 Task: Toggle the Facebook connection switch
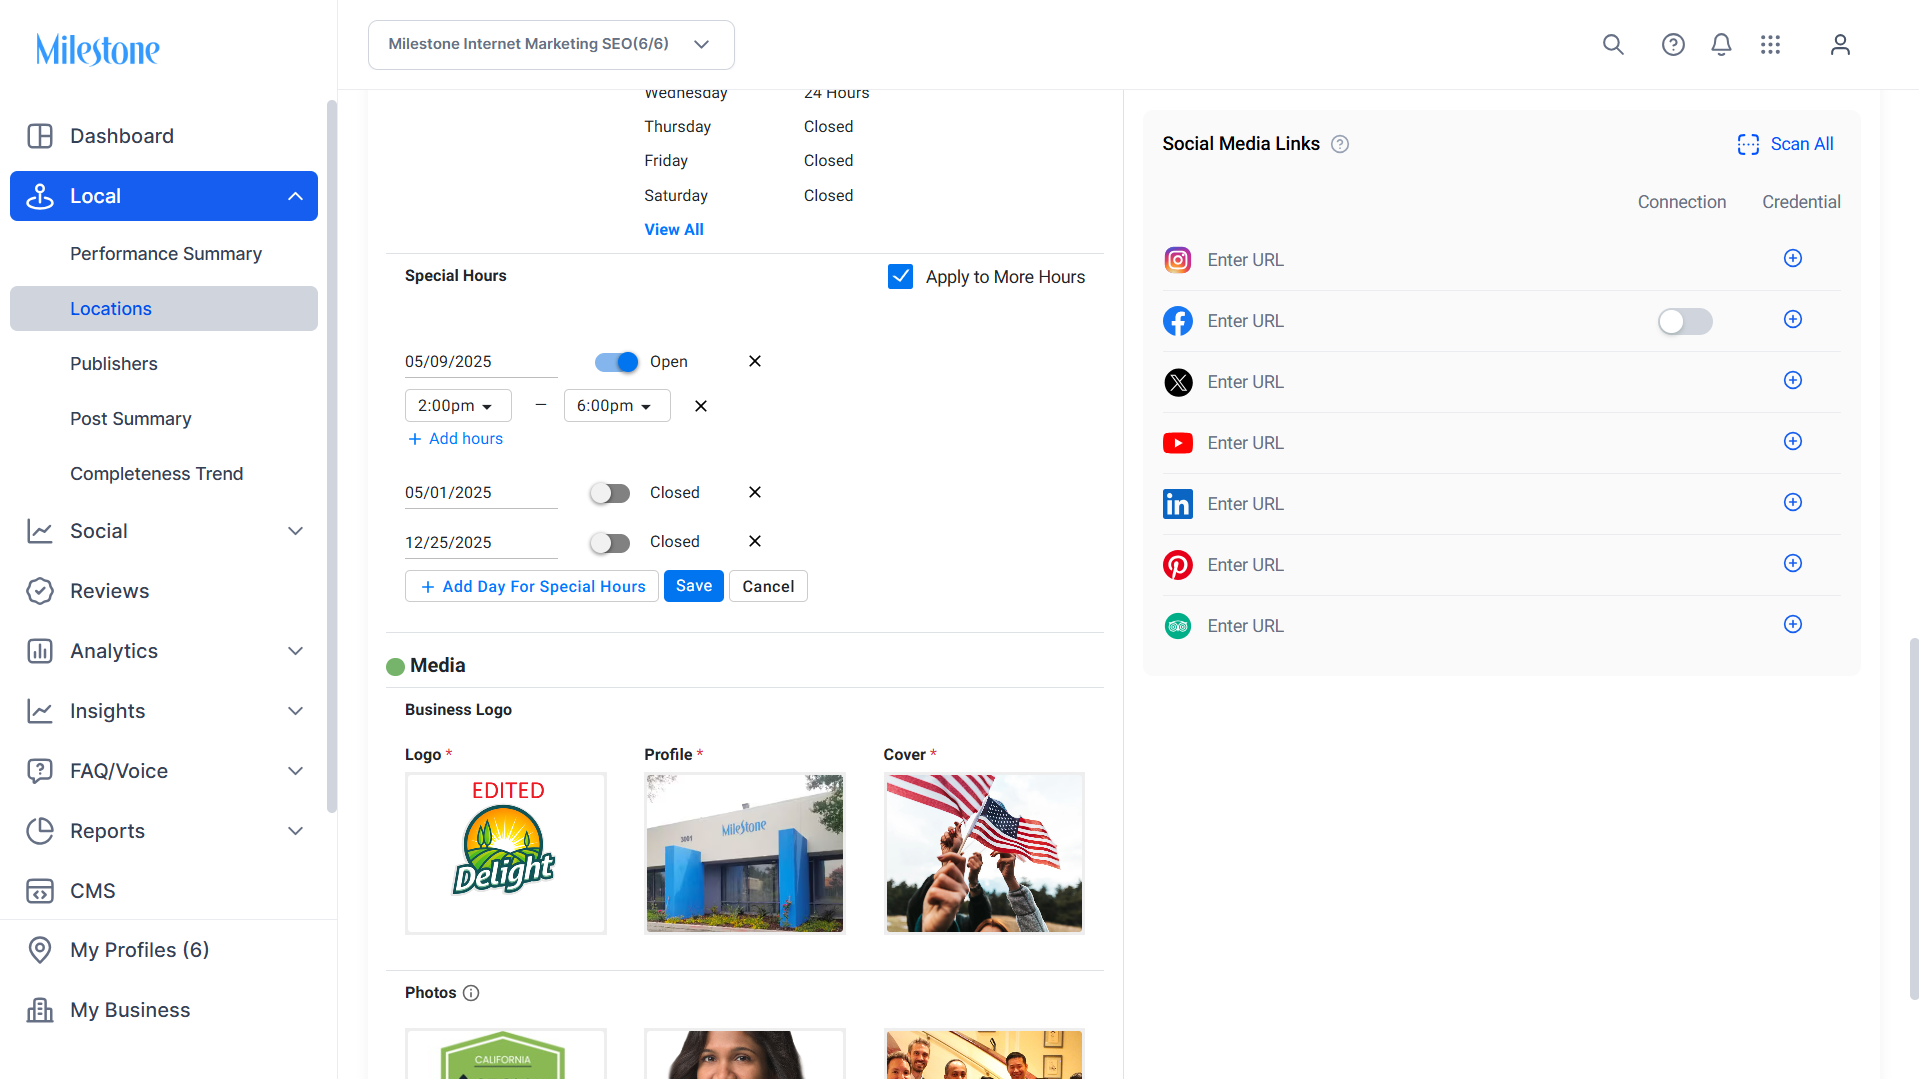tap(1685, 321)
